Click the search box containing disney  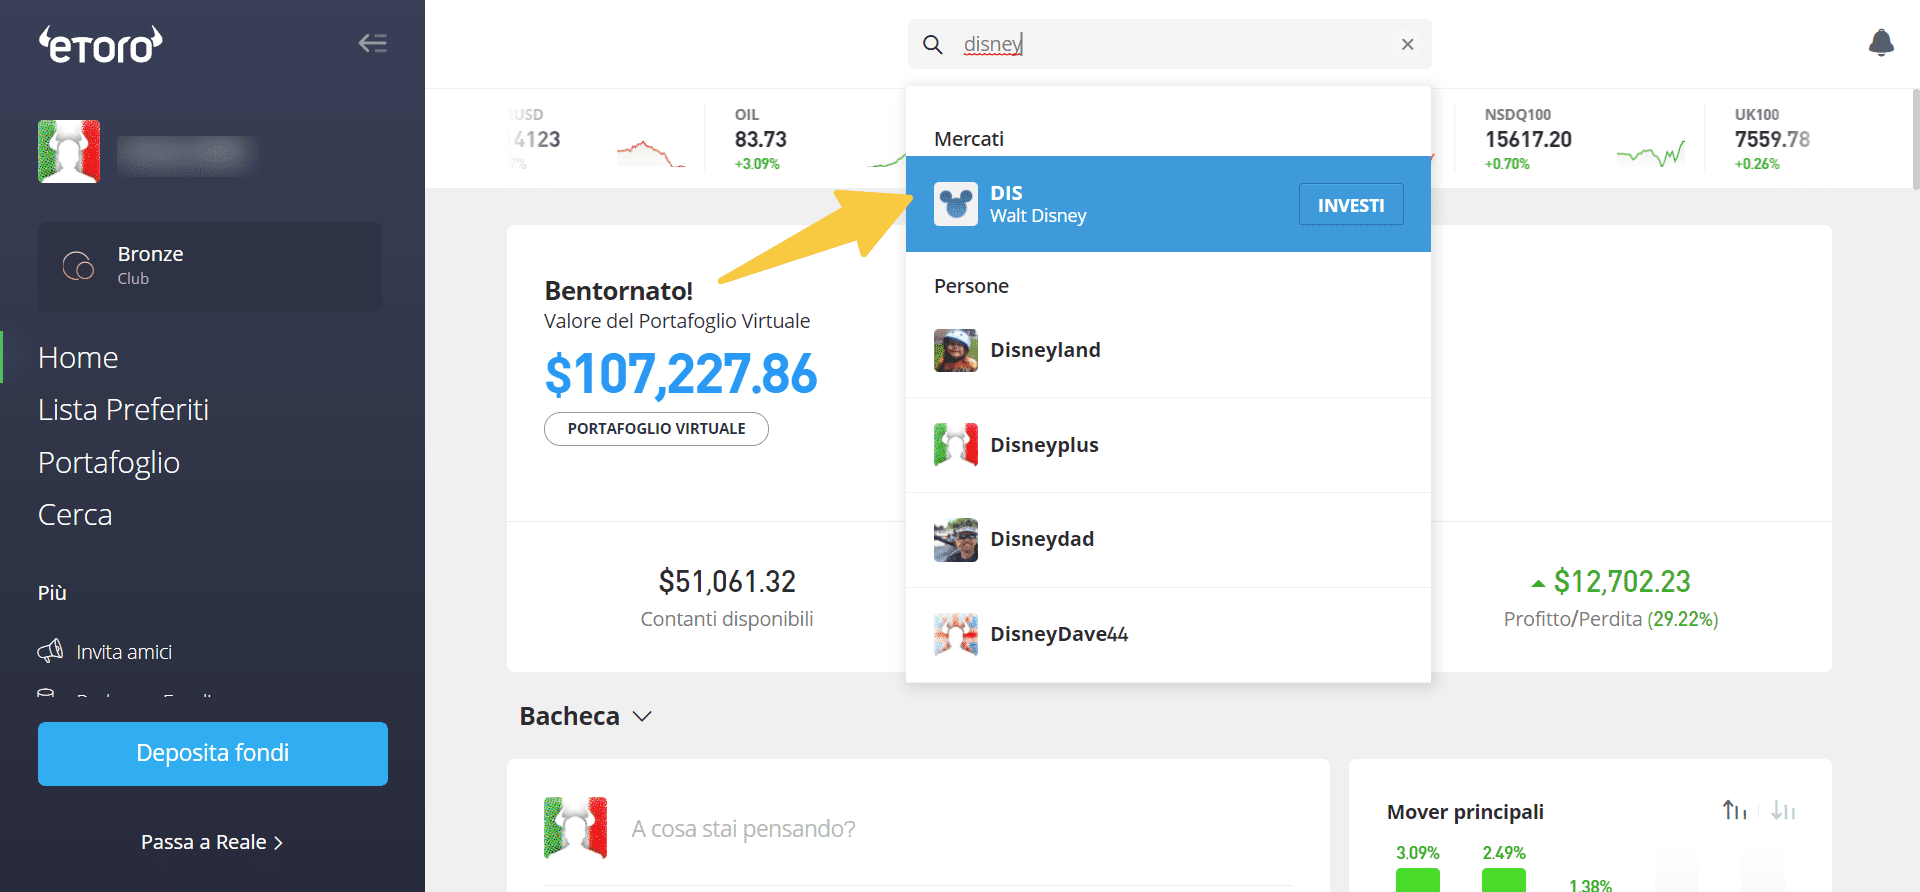pyautogui.click(x=1169, y=44)
